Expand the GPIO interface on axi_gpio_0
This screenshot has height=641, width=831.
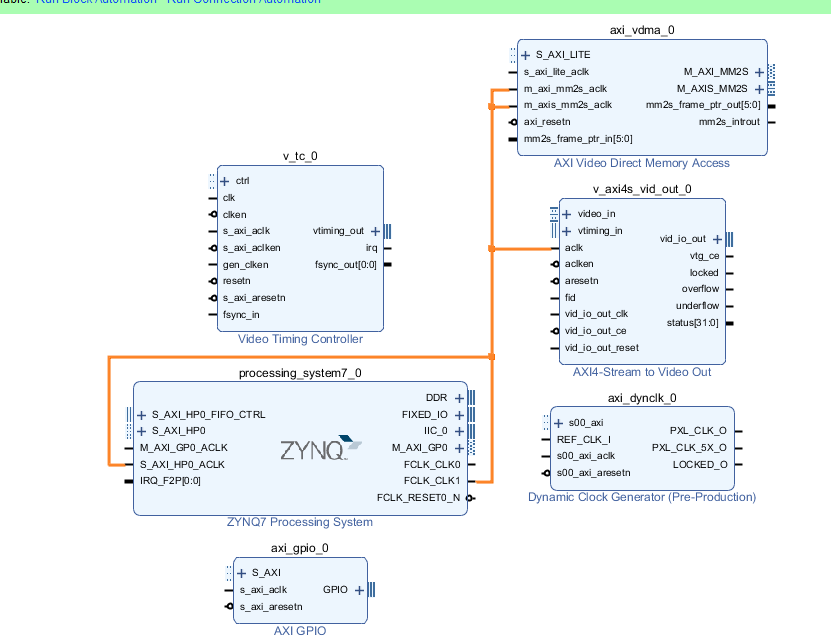359,590
